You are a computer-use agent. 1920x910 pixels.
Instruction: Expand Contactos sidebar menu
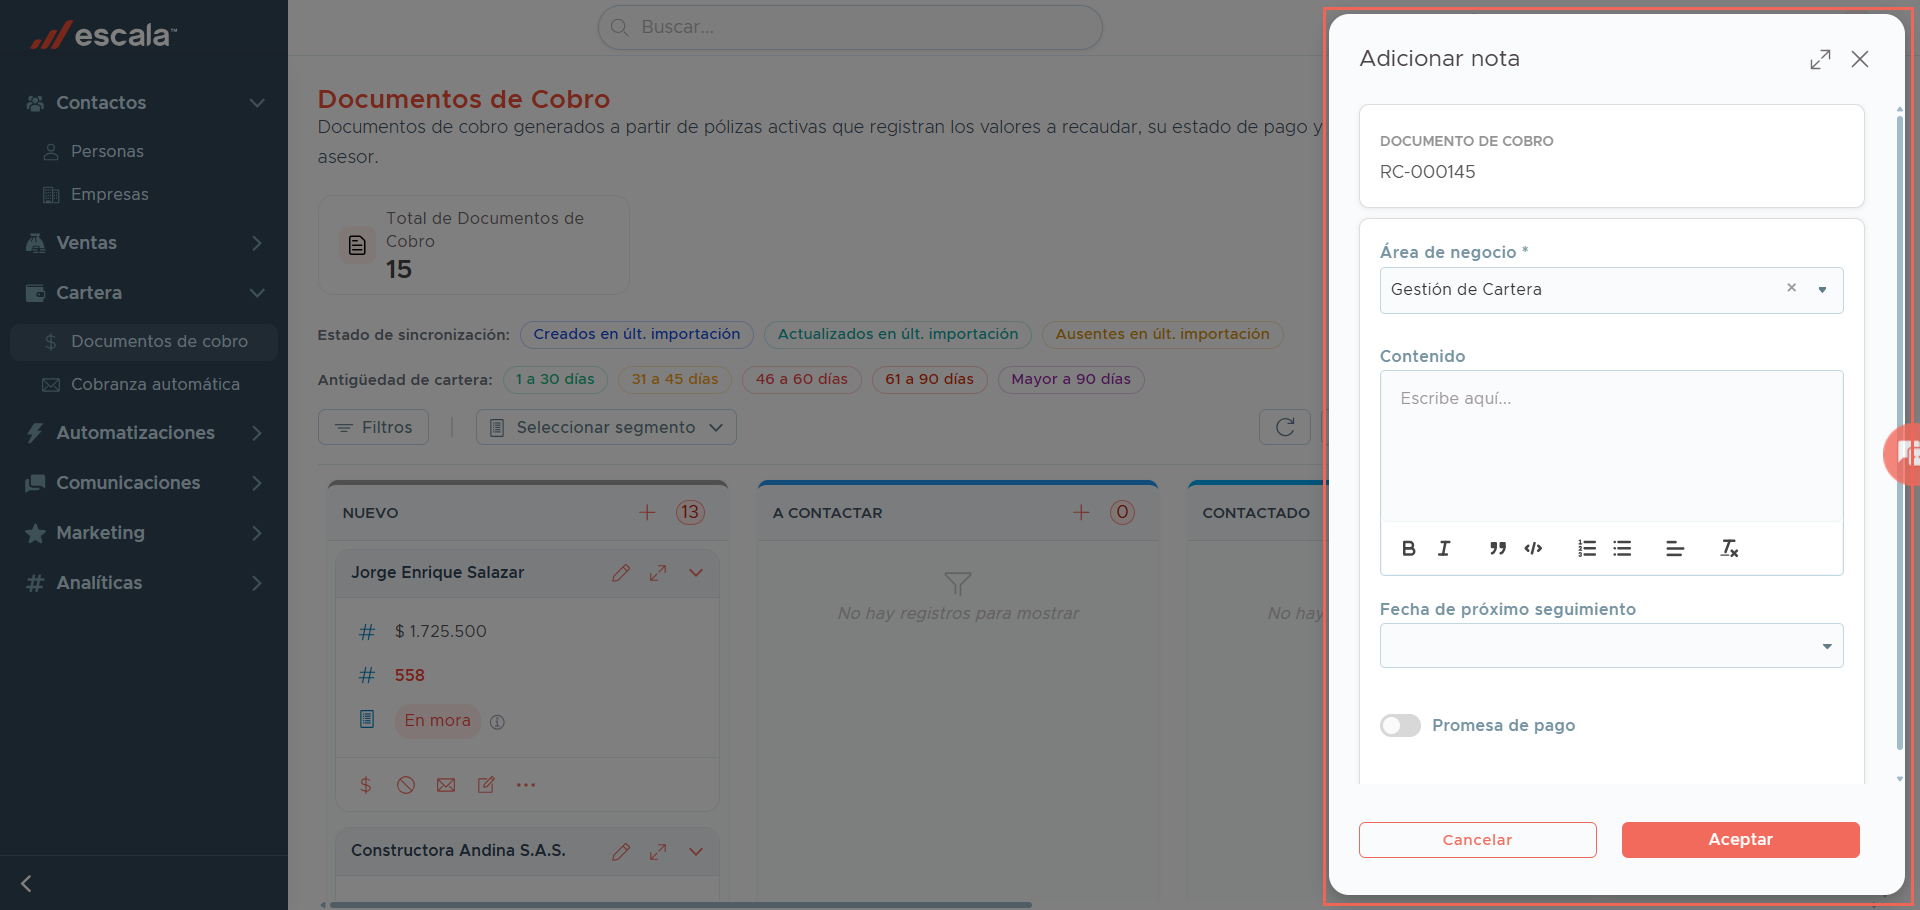pos(144,103)
